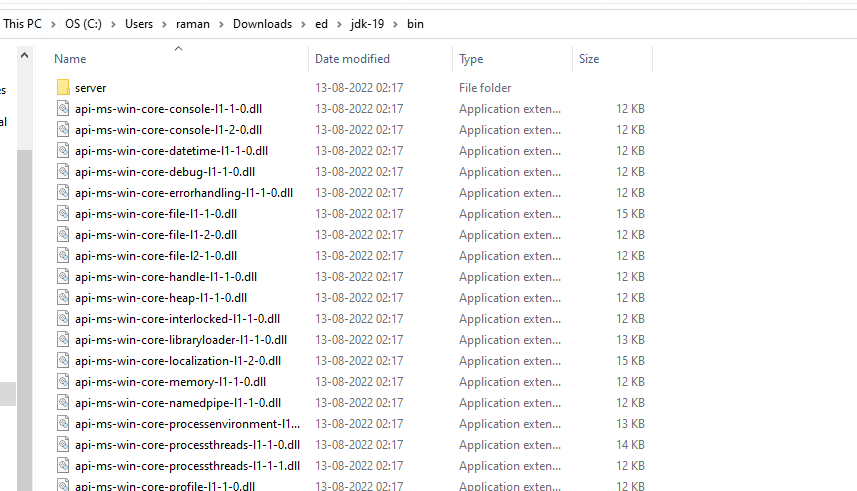Click the 14 KB size cell
The width and height of the screenshot is (857, 491).
[630, 445]
